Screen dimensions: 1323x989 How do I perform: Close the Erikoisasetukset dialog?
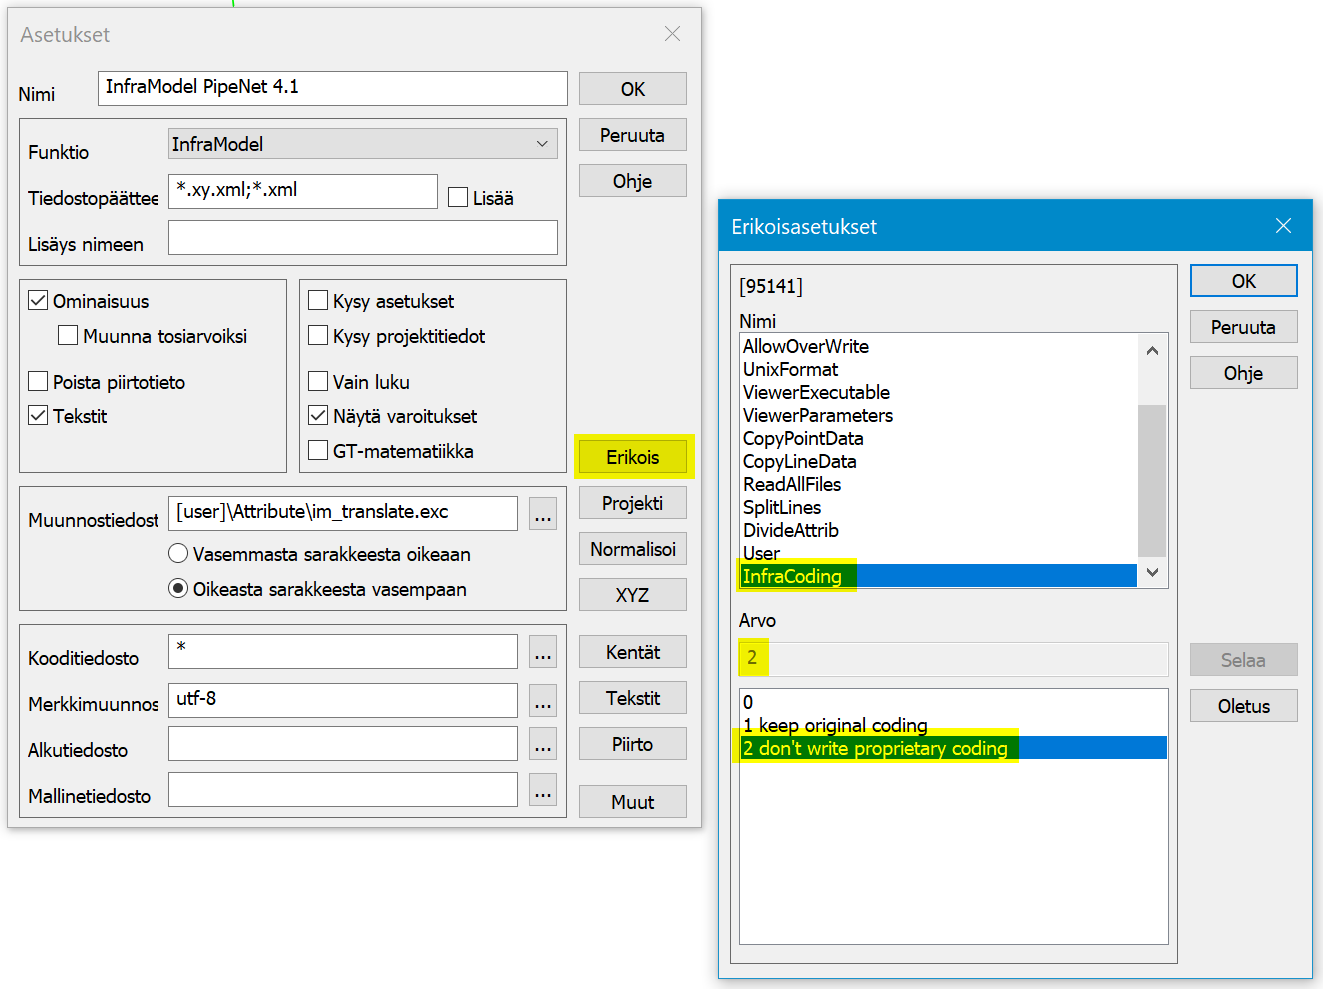coord(1283,226)
